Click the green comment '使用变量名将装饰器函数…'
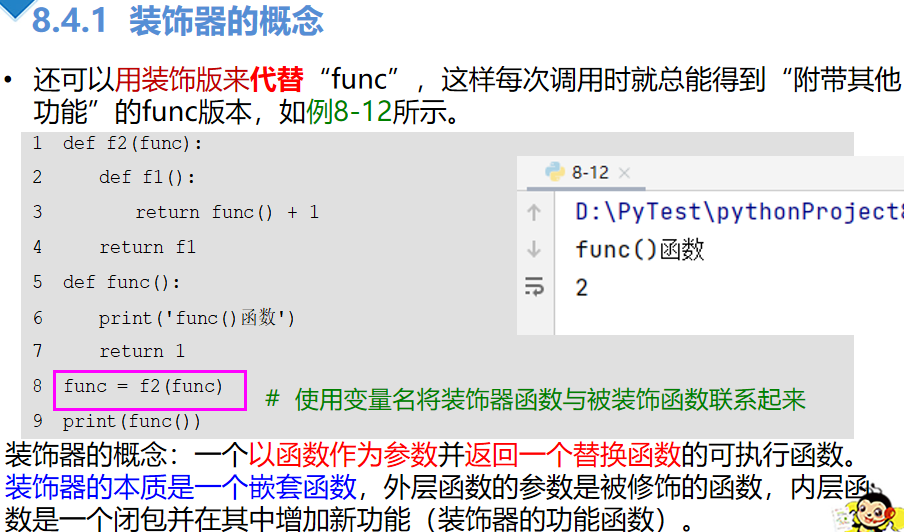Viewport: 904px width, 532px height. point(535,399)
